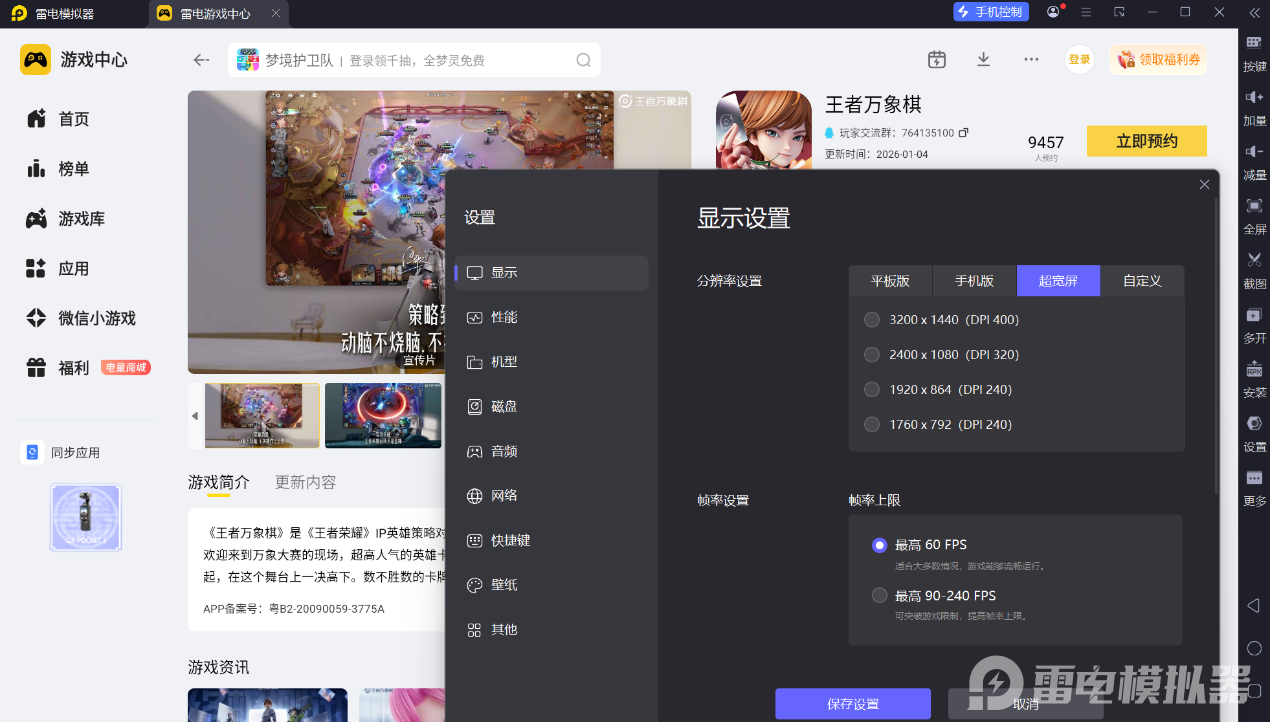Screen dimensions: 1270x722
Task: Select the 1920 x 864 resolution option
Action: pyautogui.click(x=872, y=390)
